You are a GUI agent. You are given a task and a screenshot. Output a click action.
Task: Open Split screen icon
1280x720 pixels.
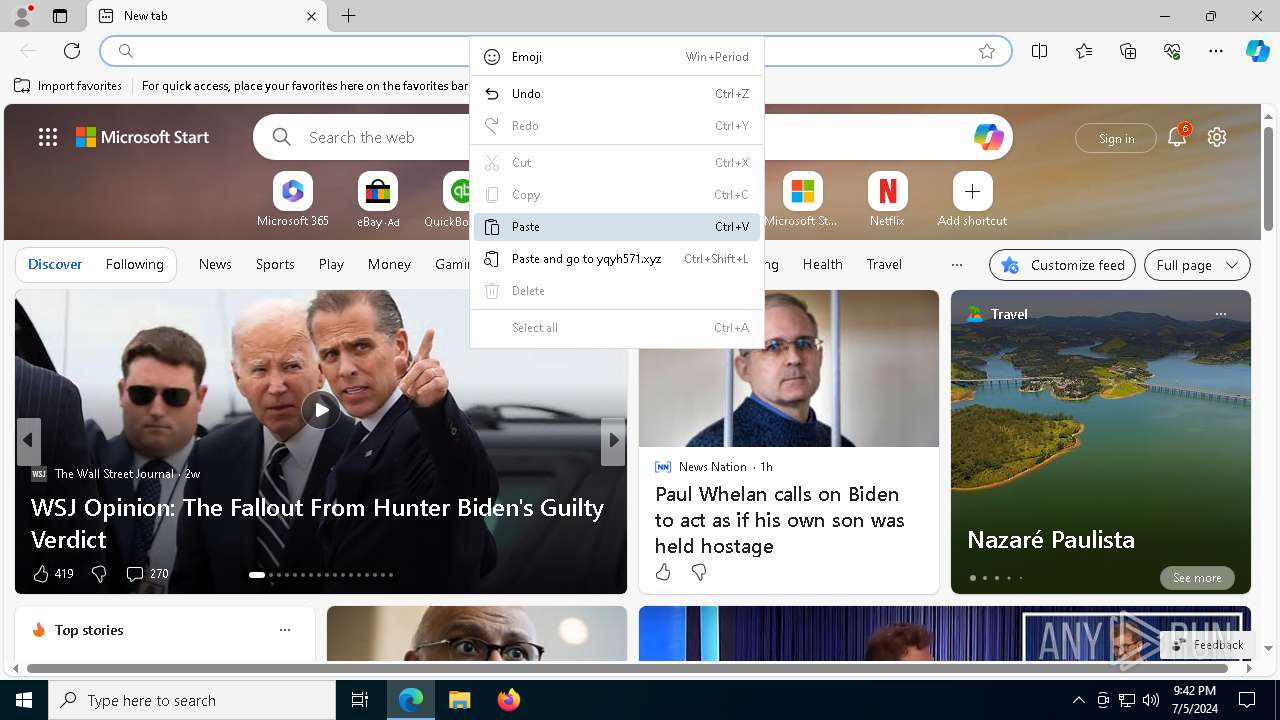click(x=1040, y=51)
